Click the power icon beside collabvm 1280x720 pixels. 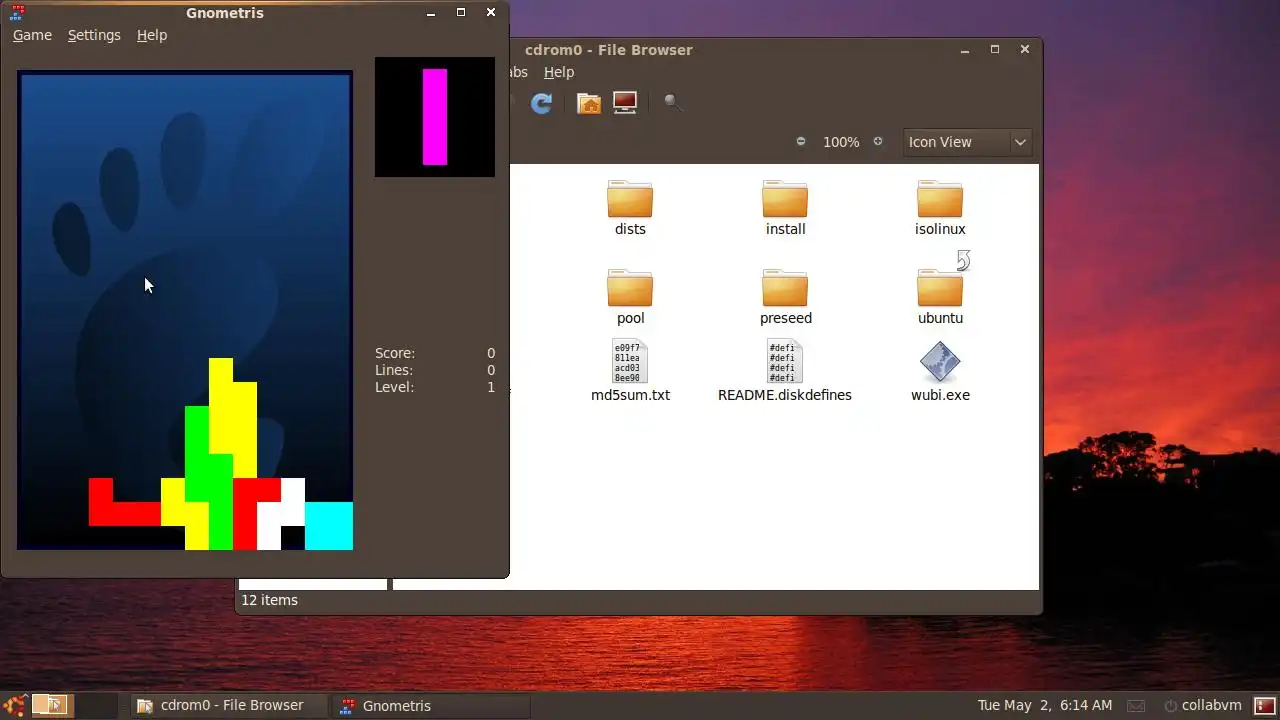click(x=1169, y=706)
